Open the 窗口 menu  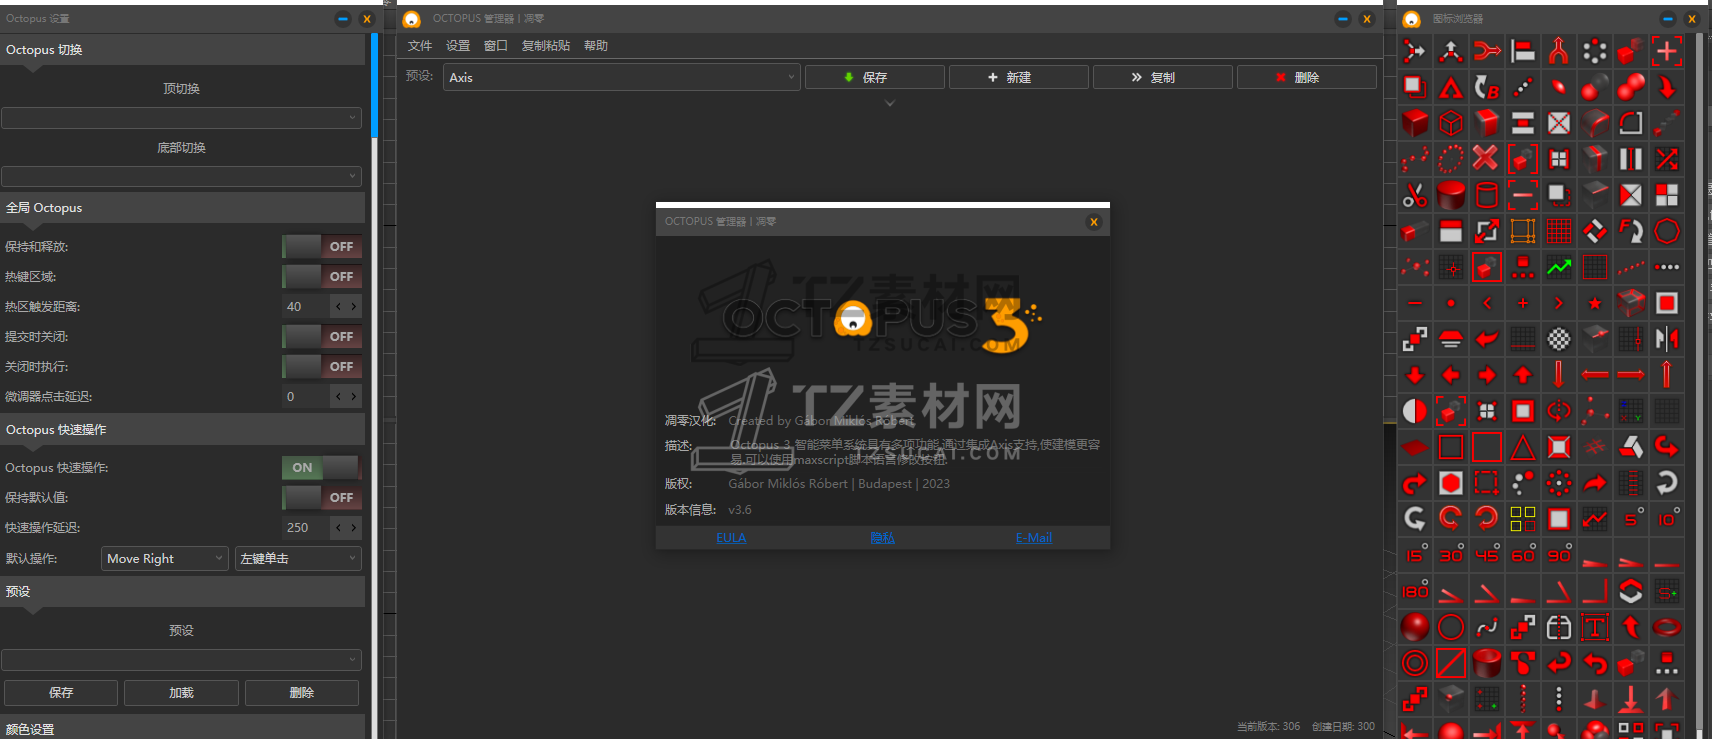[496, 46]
